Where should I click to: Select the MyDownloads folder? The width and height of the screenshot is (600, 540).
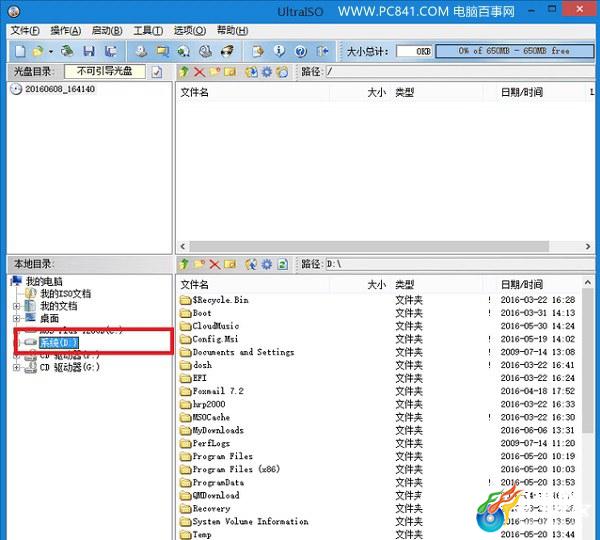(x=212, y=430)
